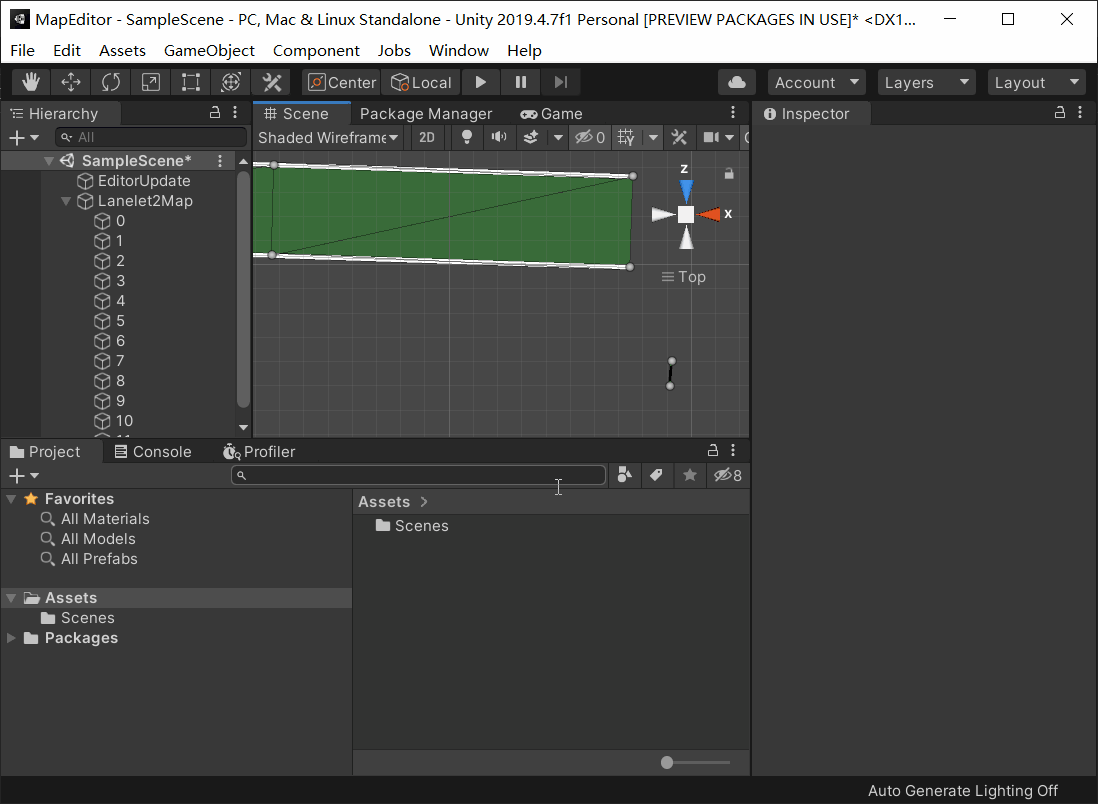Select the Transform tool
The image size is (1098, 804).
point(231,83)
